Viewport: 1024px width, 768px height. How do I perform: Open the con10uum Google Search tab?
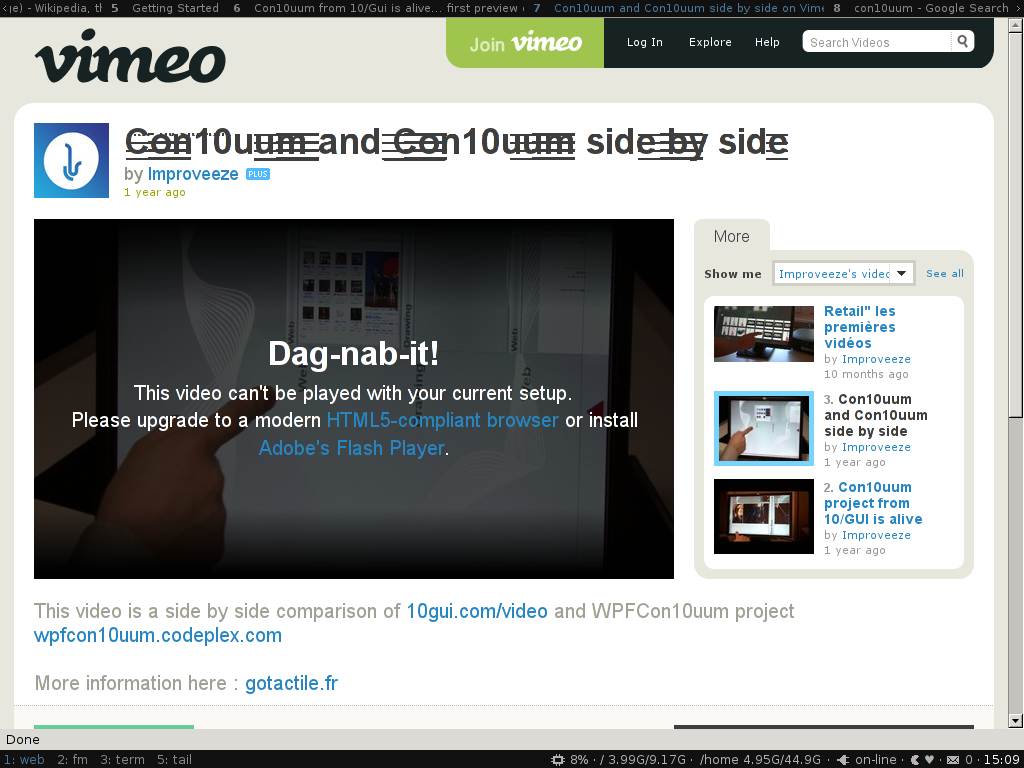pyautogui.click(x=928, y=8)
